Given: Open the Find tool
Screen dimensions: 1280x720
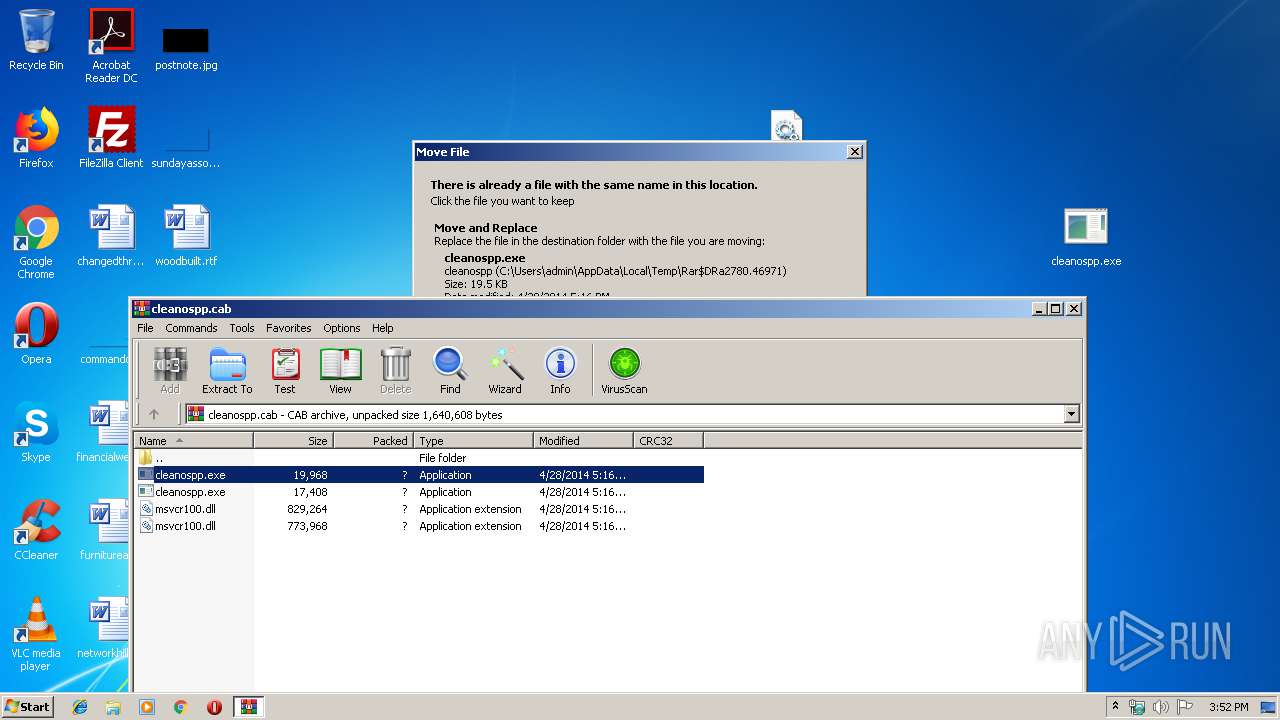Looking at the screenshot, I should (450, 370).
